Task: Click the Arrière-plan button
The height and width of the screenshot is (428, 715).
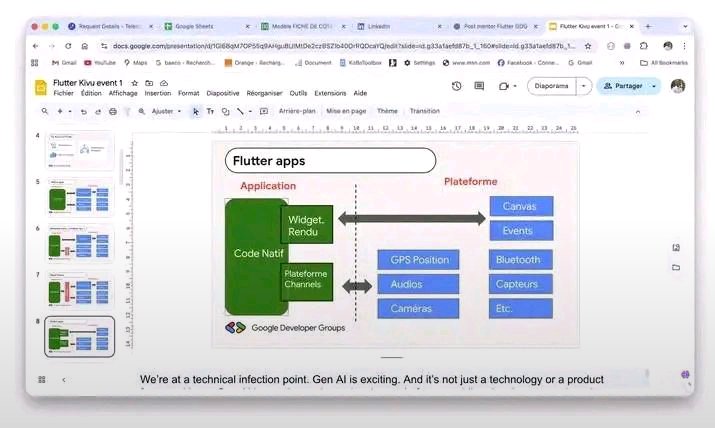Action: (x=297, y=111)
